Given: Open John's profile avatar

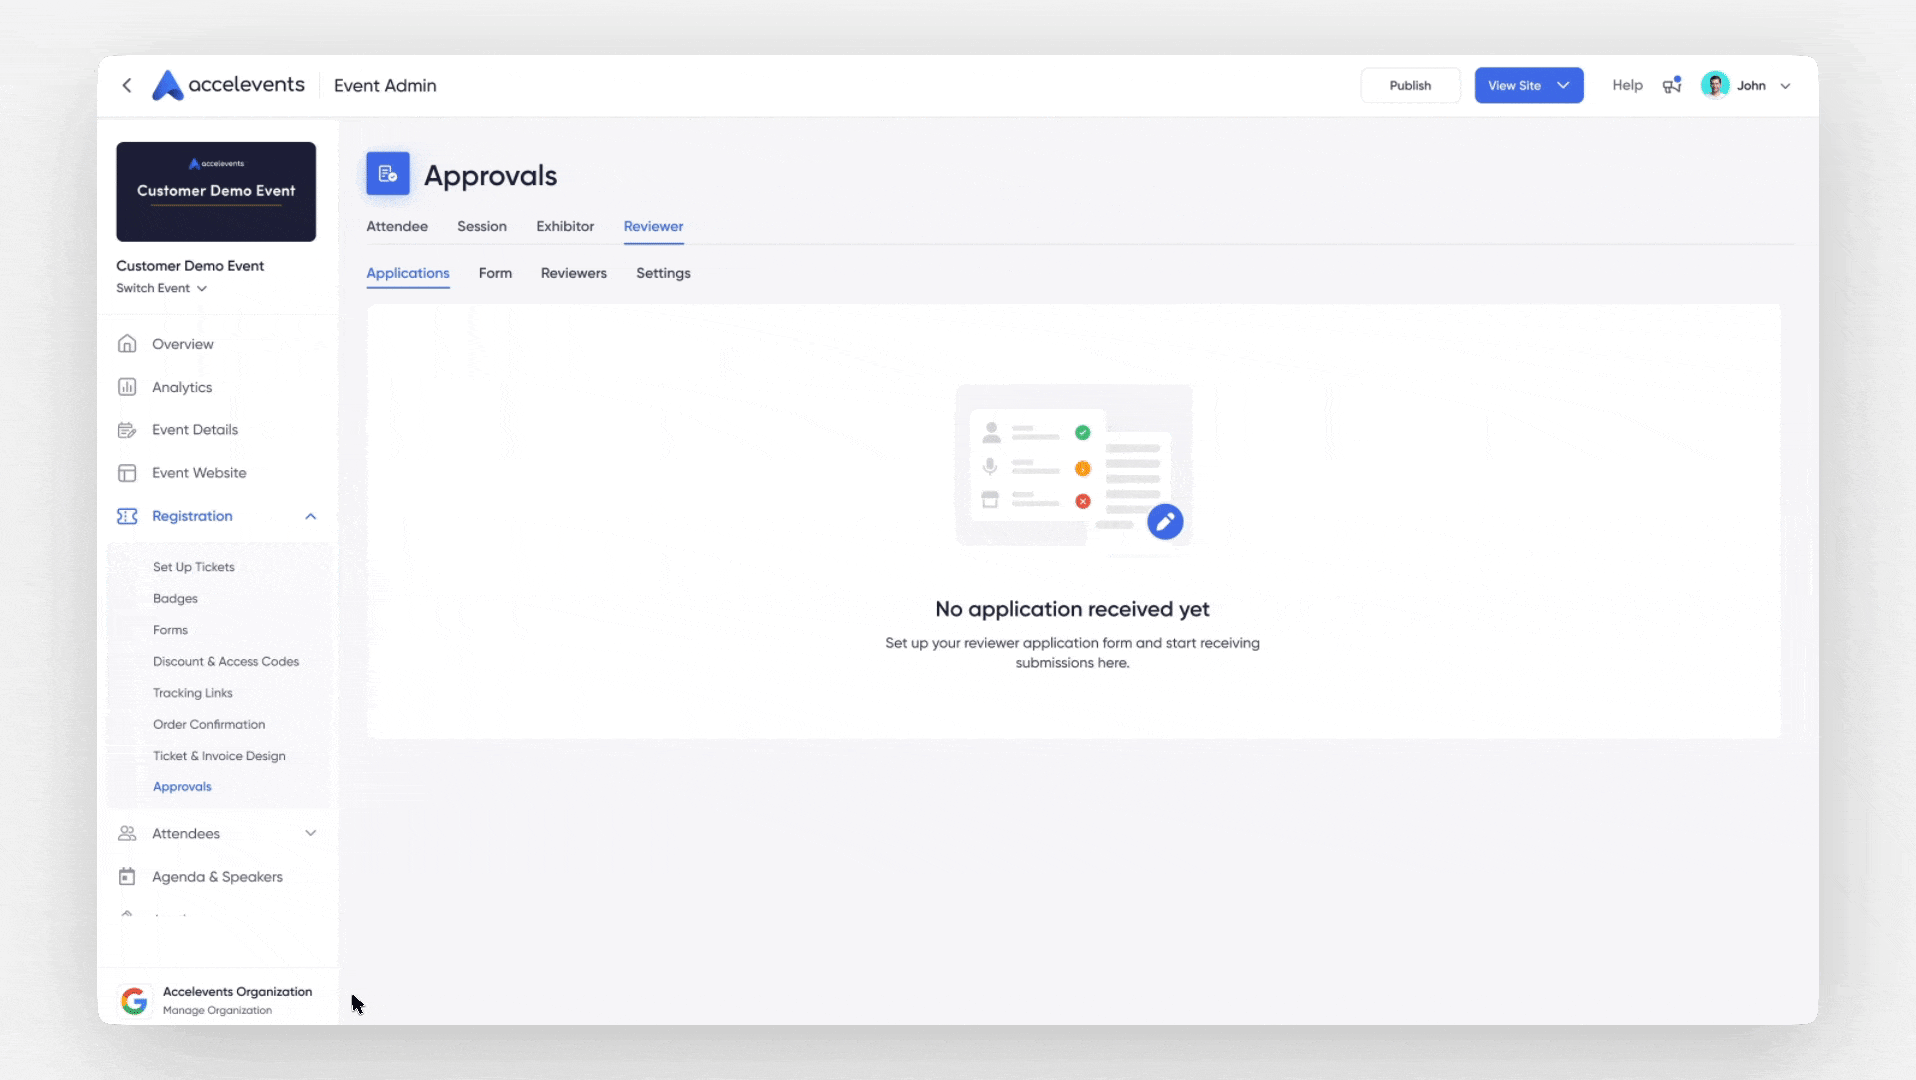Looking at the screenshot, I should tap(1715, 85).
